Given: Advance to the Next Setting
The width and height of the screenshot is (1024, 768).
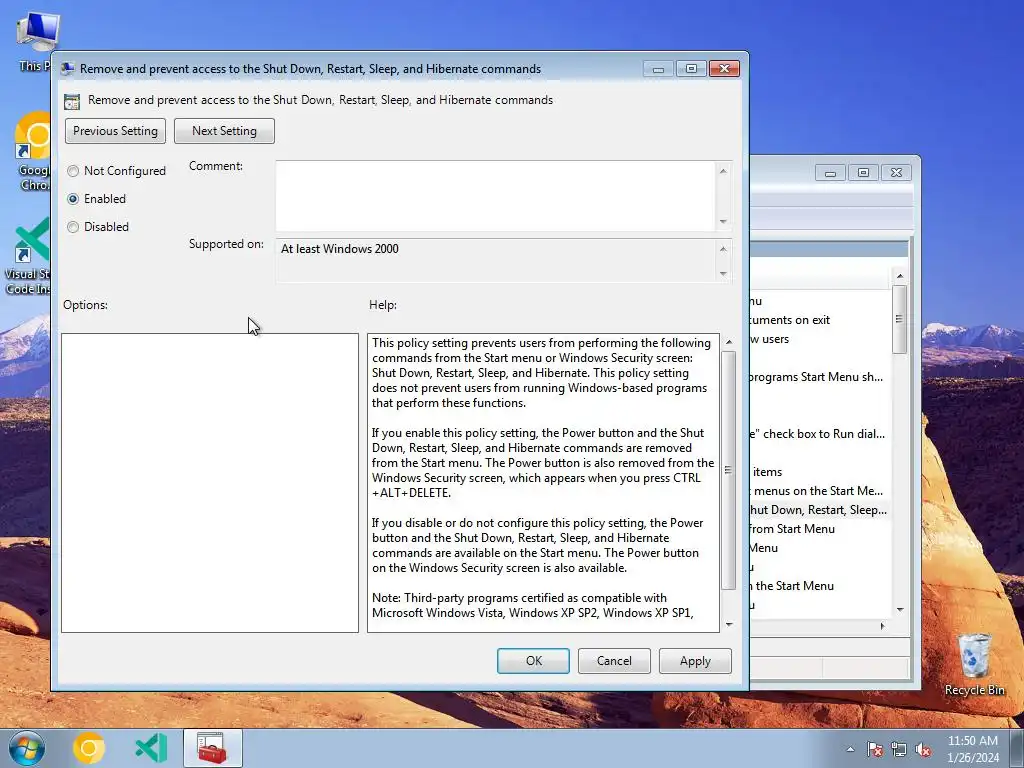Looking at the screenshot, I should (224, 131).
